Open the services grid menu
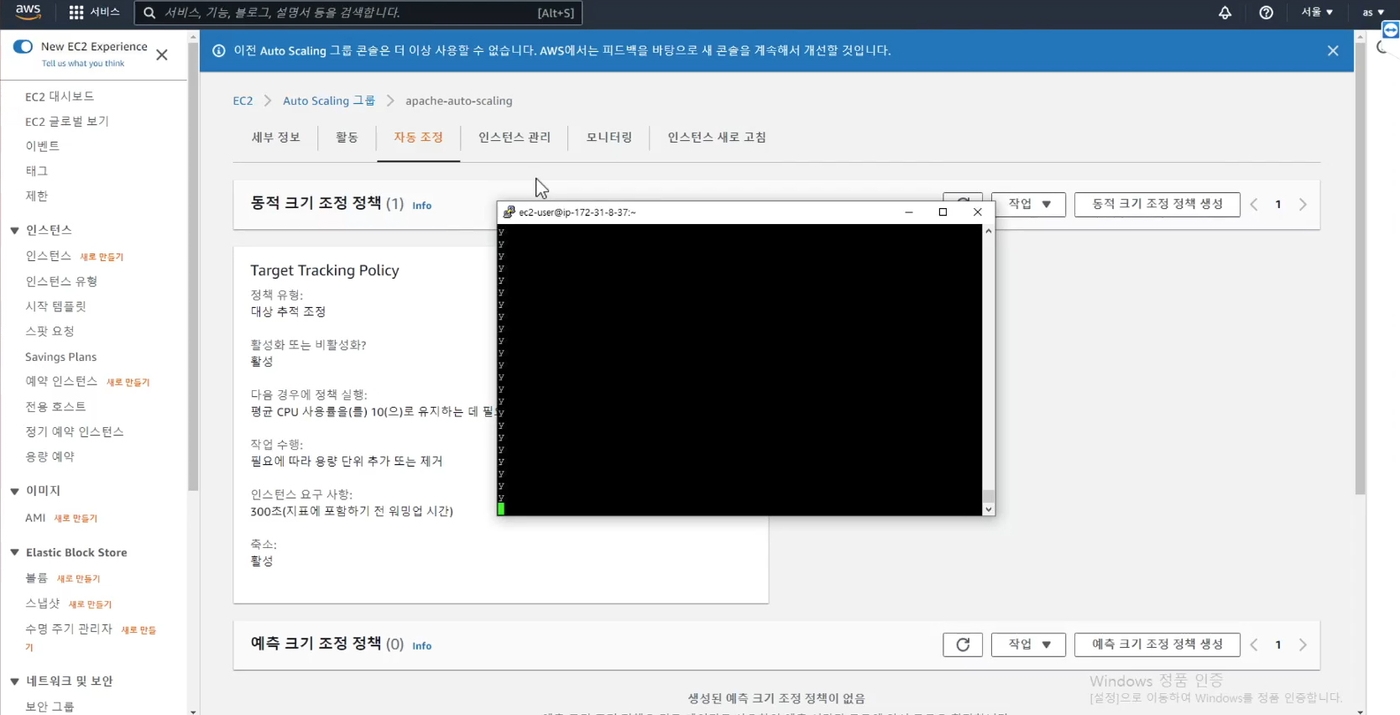1400x715 pixels. [76, 13]
